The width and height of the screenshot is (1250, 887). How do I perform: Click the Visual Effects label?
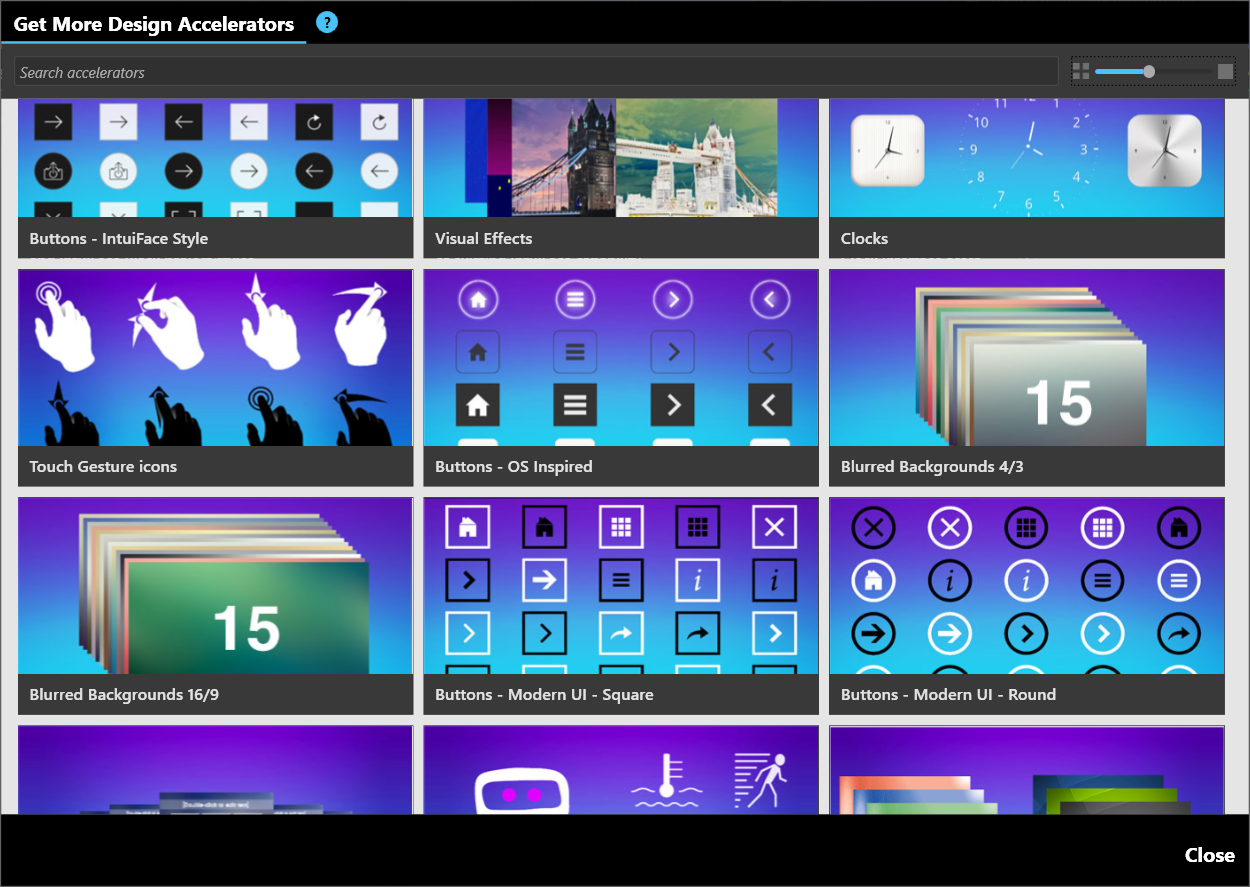[484, 238]
